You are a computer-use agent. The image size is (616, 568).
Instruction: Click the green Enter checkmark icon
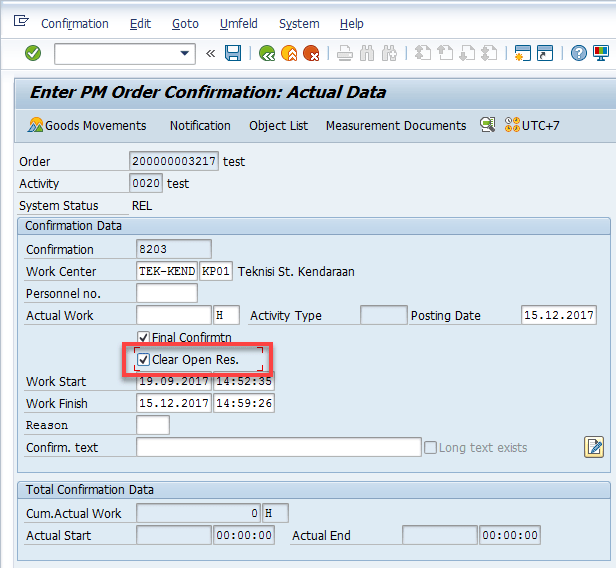[33, 53]
